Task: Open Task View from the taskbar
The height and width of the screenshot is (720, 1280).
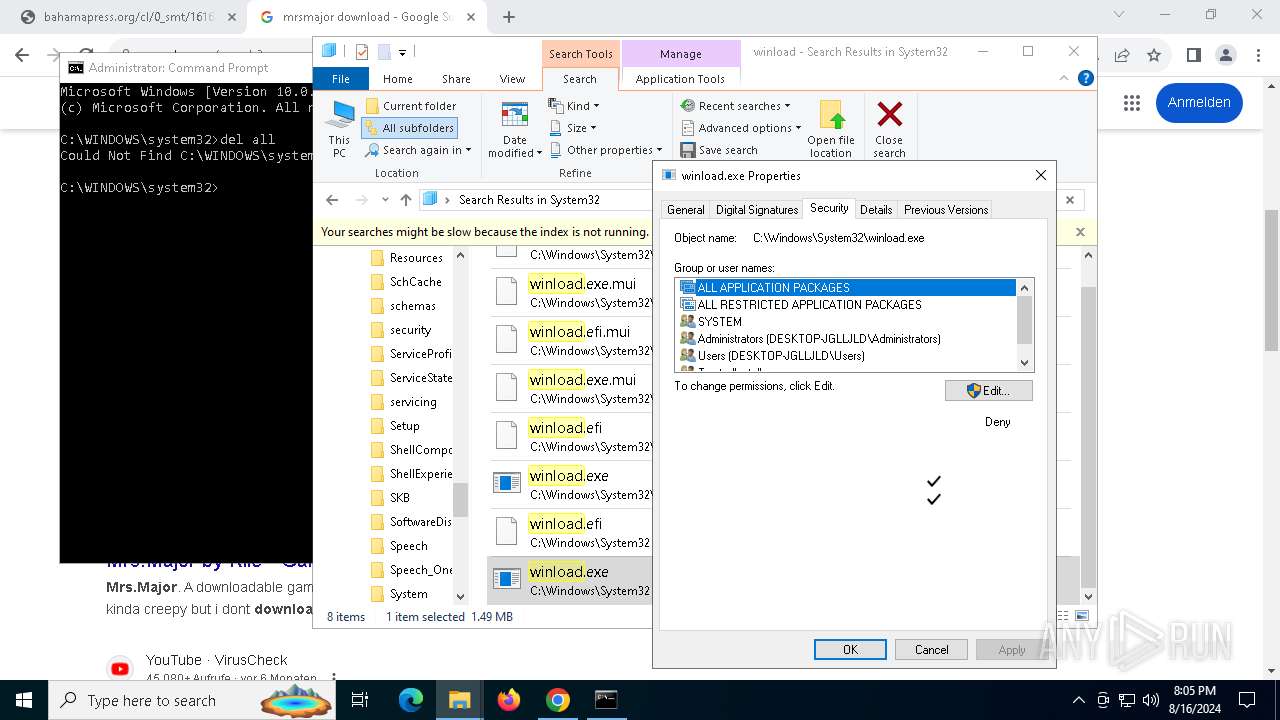Action: pyautogui.click(x=360, y=700)
